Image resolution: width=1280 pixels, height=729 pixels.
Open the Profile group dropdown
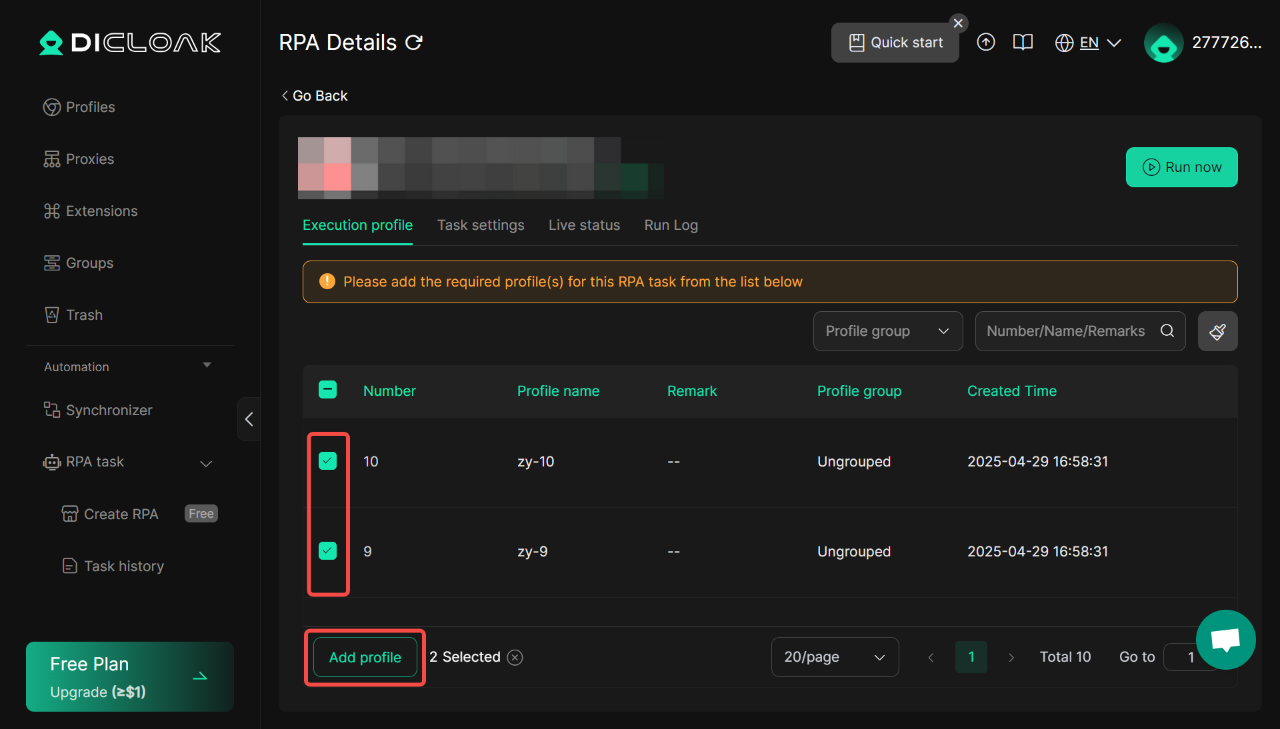888,331
